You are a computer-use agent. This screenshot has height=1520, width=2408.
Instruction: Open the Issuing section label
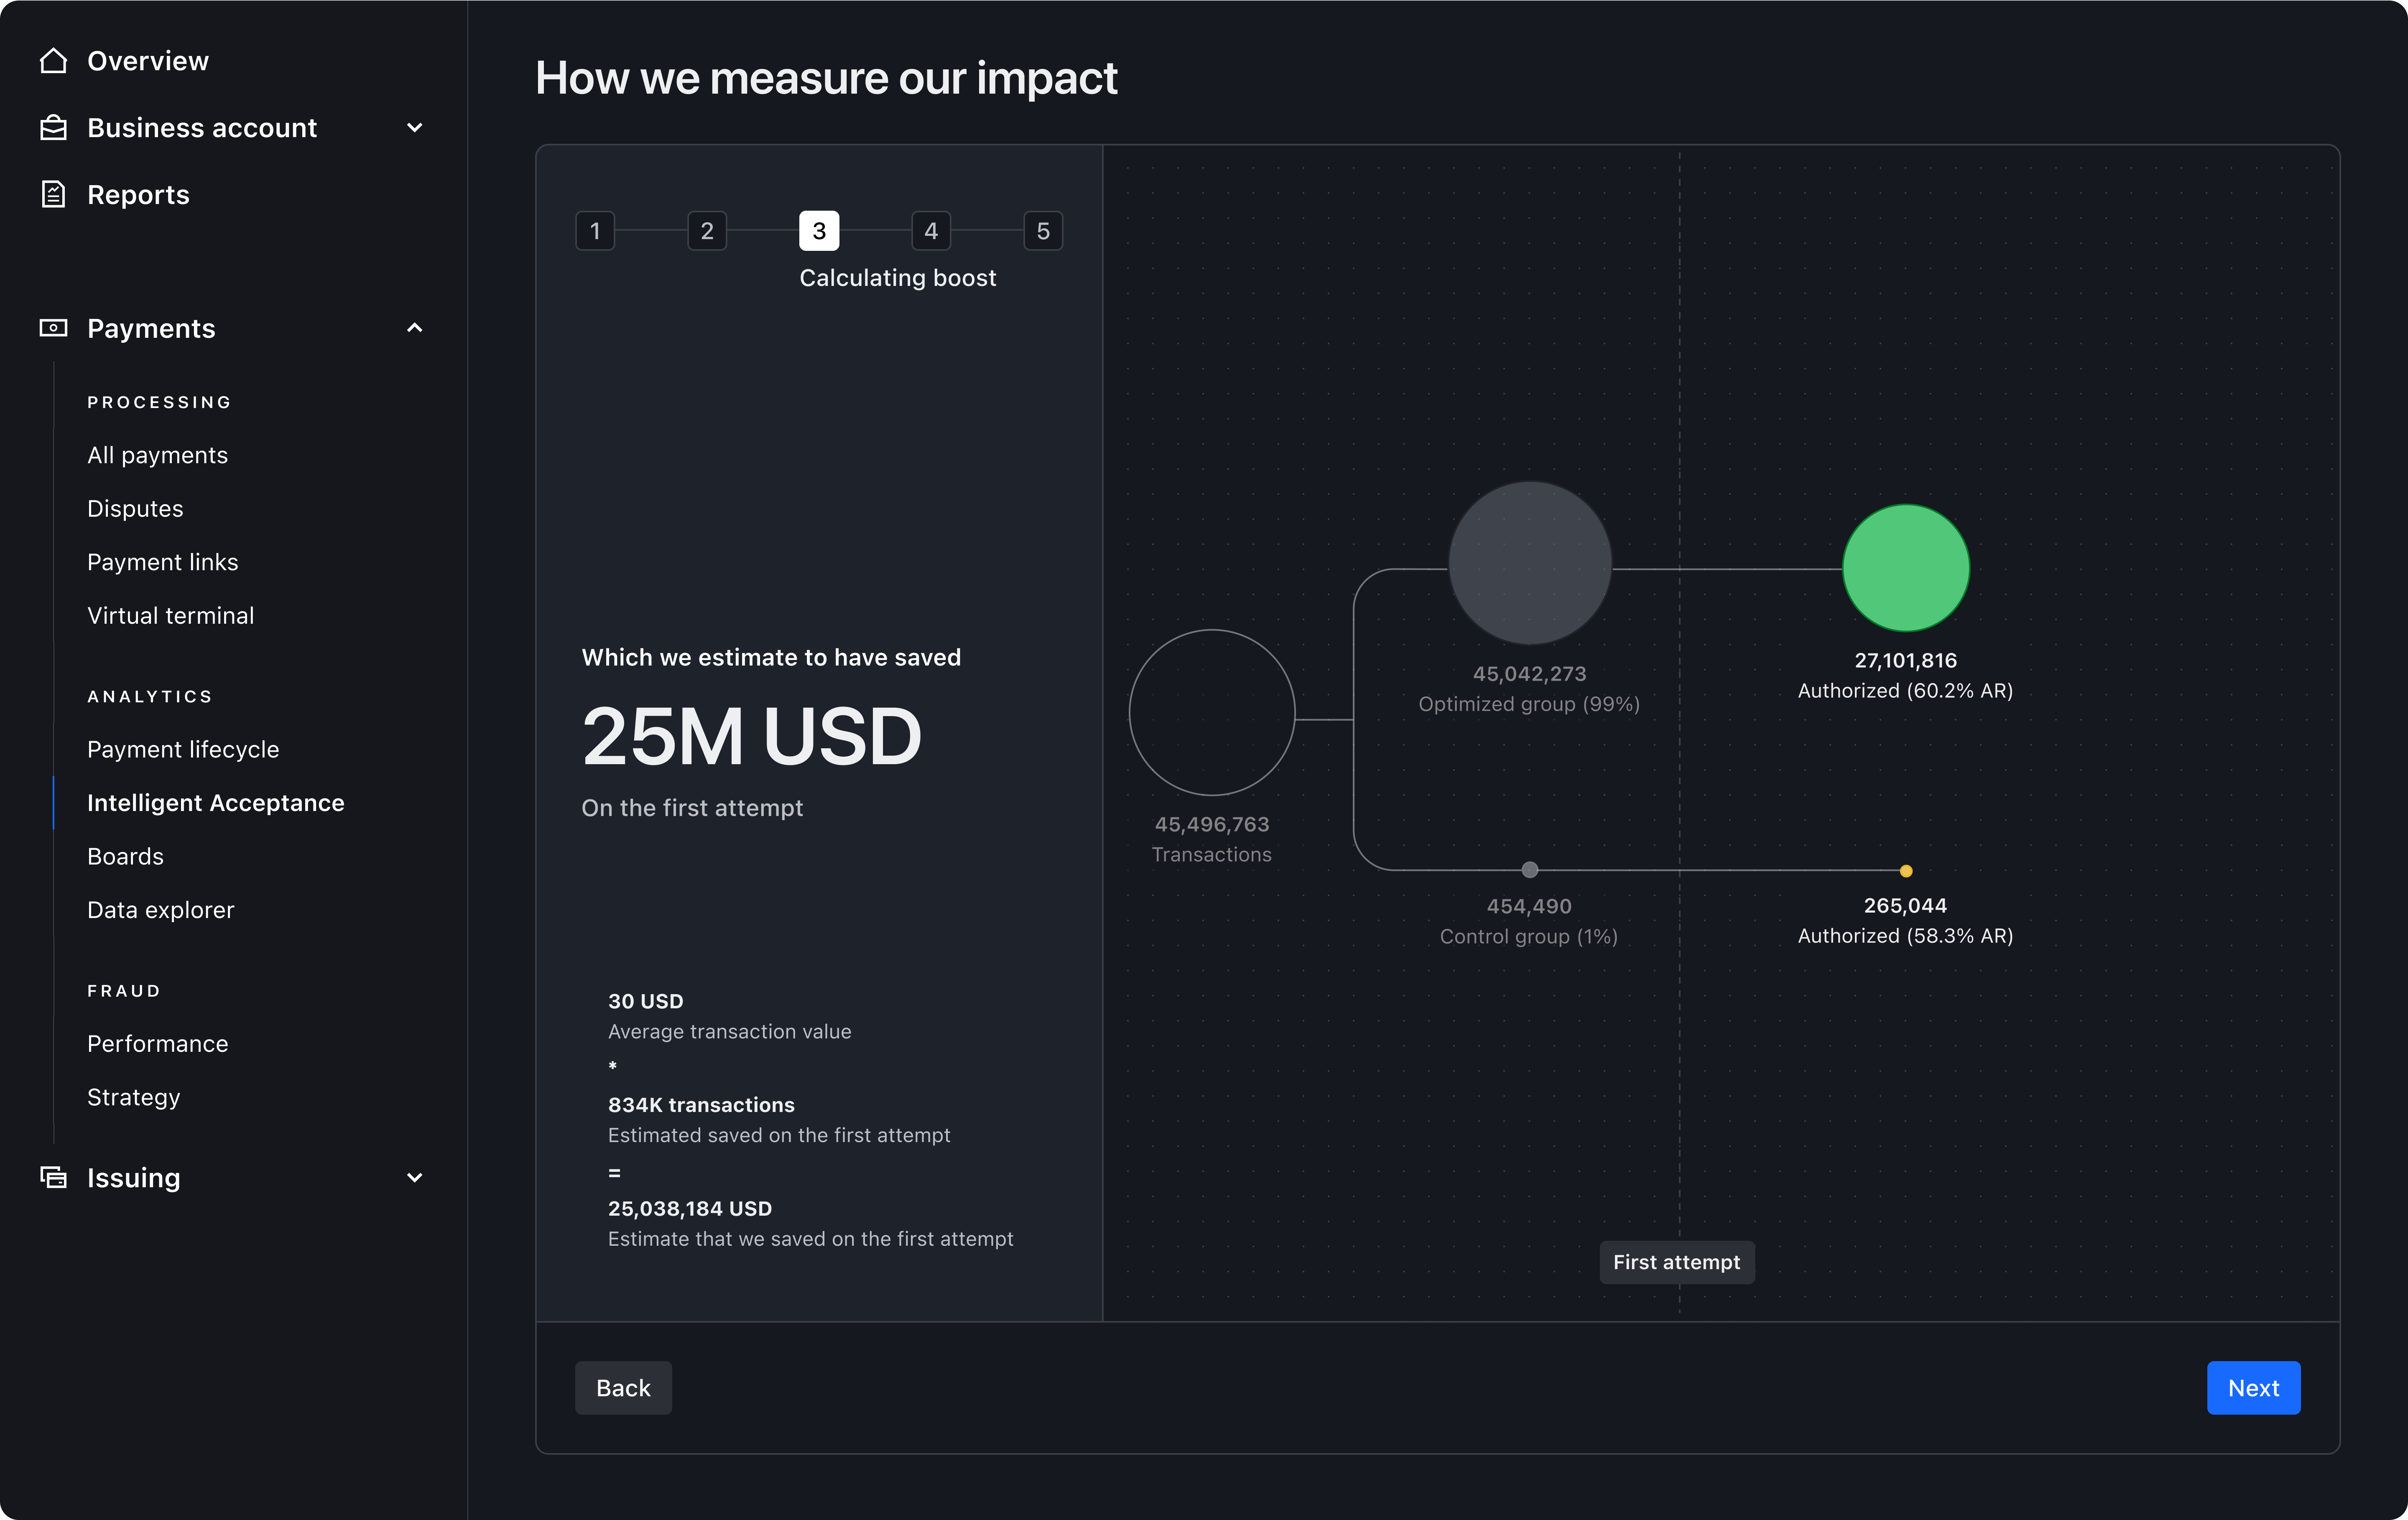[x=134, y=1178]
